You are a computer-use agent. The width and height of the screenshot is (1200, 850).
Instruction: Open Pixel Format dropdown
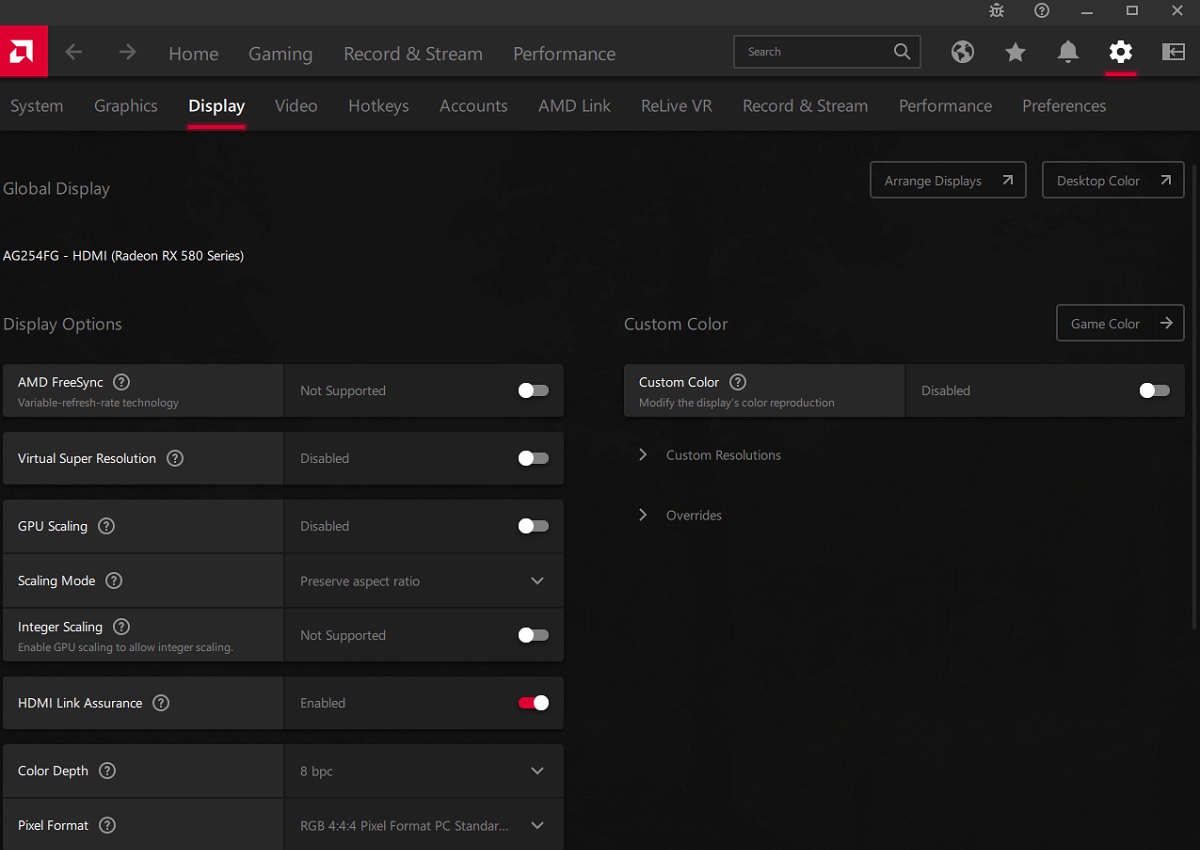tap(424, 825)
